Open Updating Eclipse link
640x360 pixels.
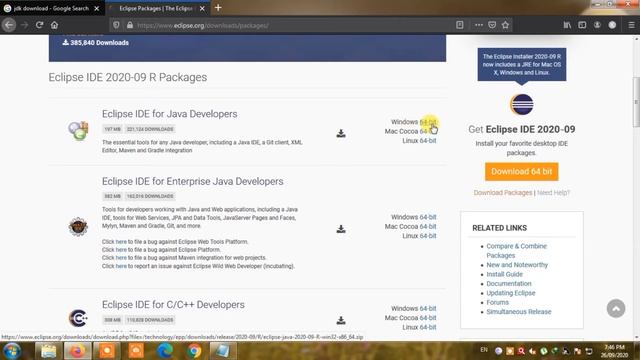point(511,293)
